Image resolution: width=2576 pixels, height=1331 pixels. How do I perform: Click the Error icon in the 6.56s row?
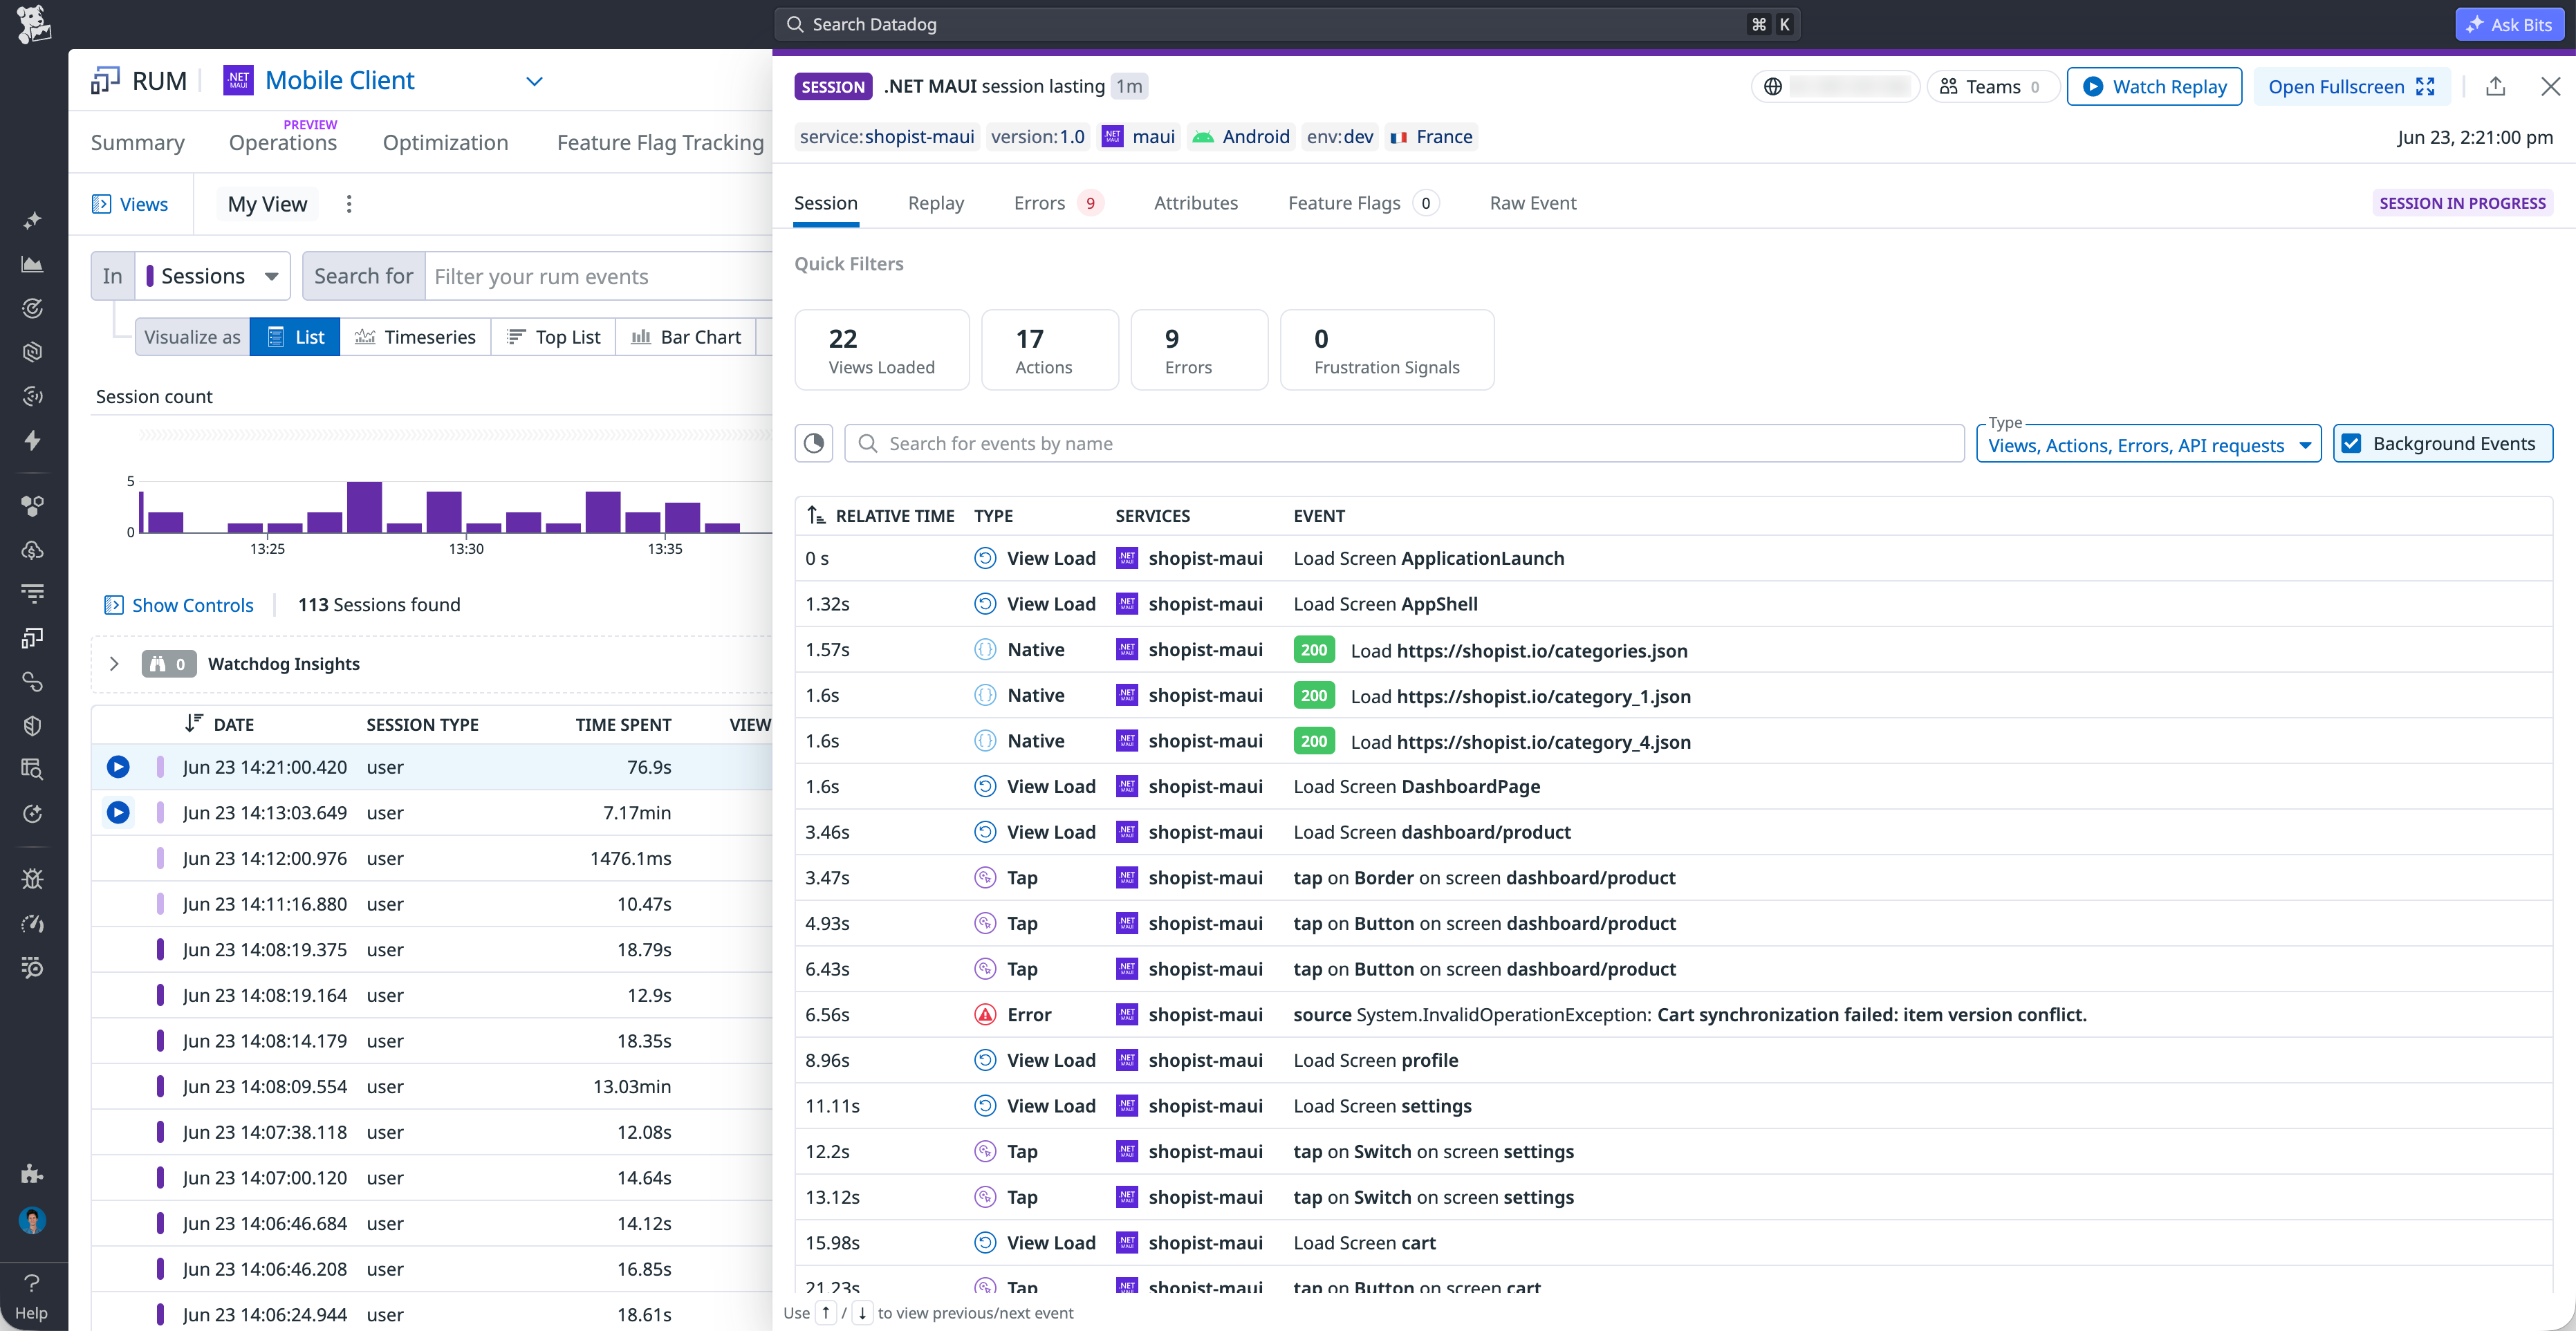click(x=985, y=1015)
